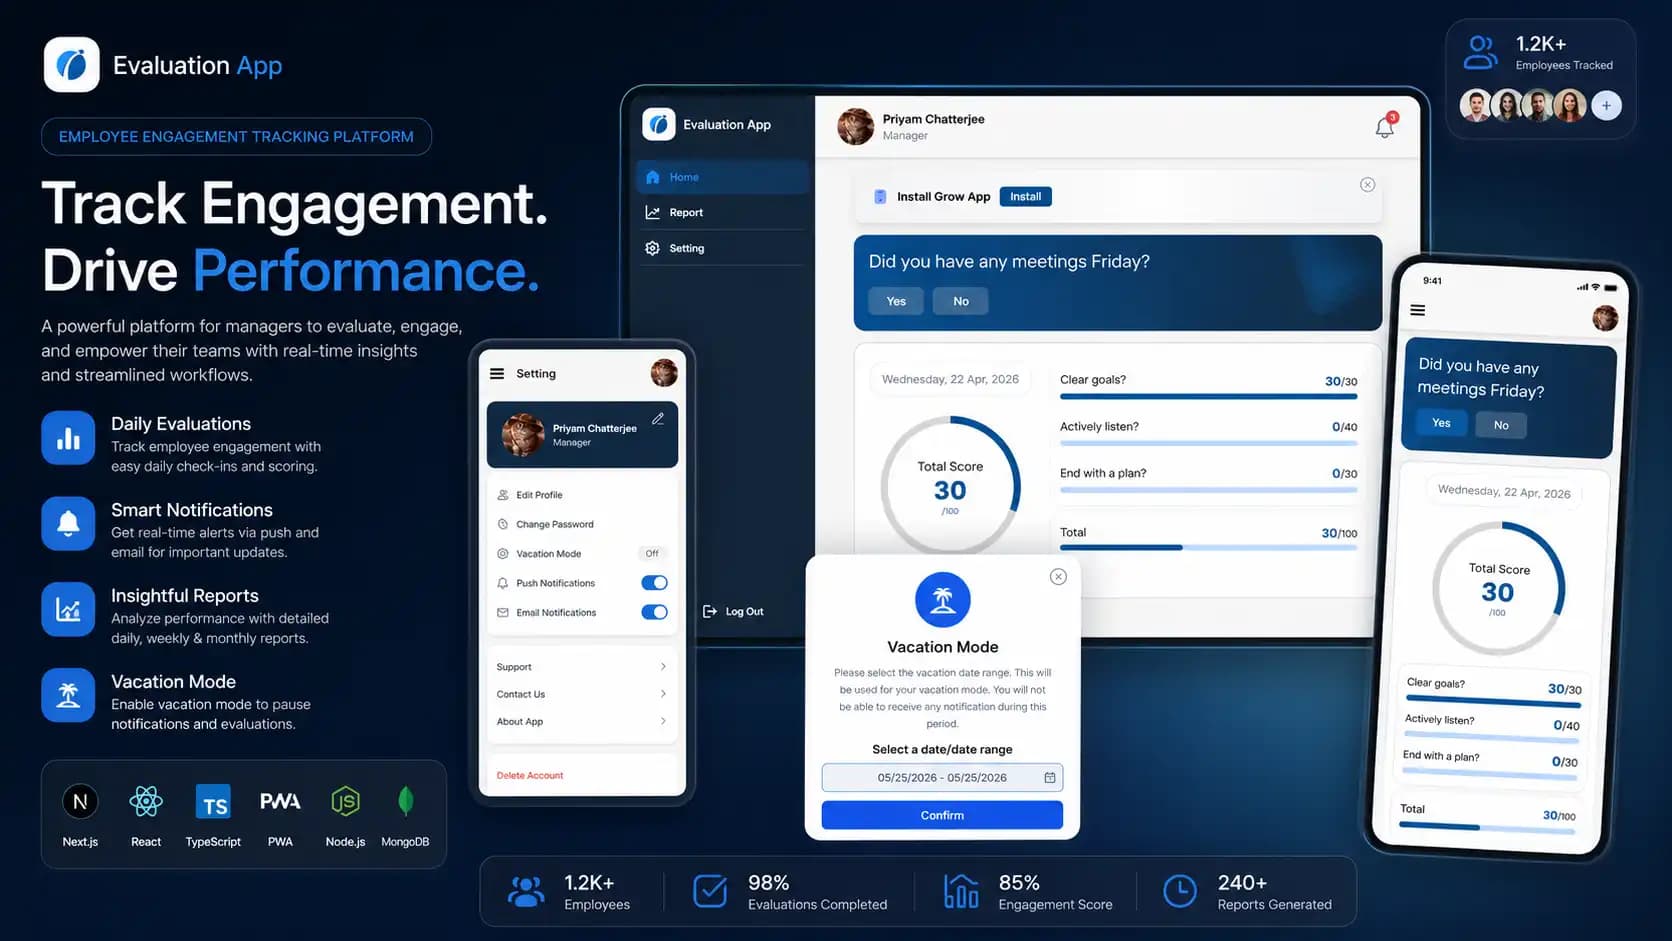
Task: Click the Actively listen progress bar on dashboard
Action: pyautogui.click(x=1208, y=443)
